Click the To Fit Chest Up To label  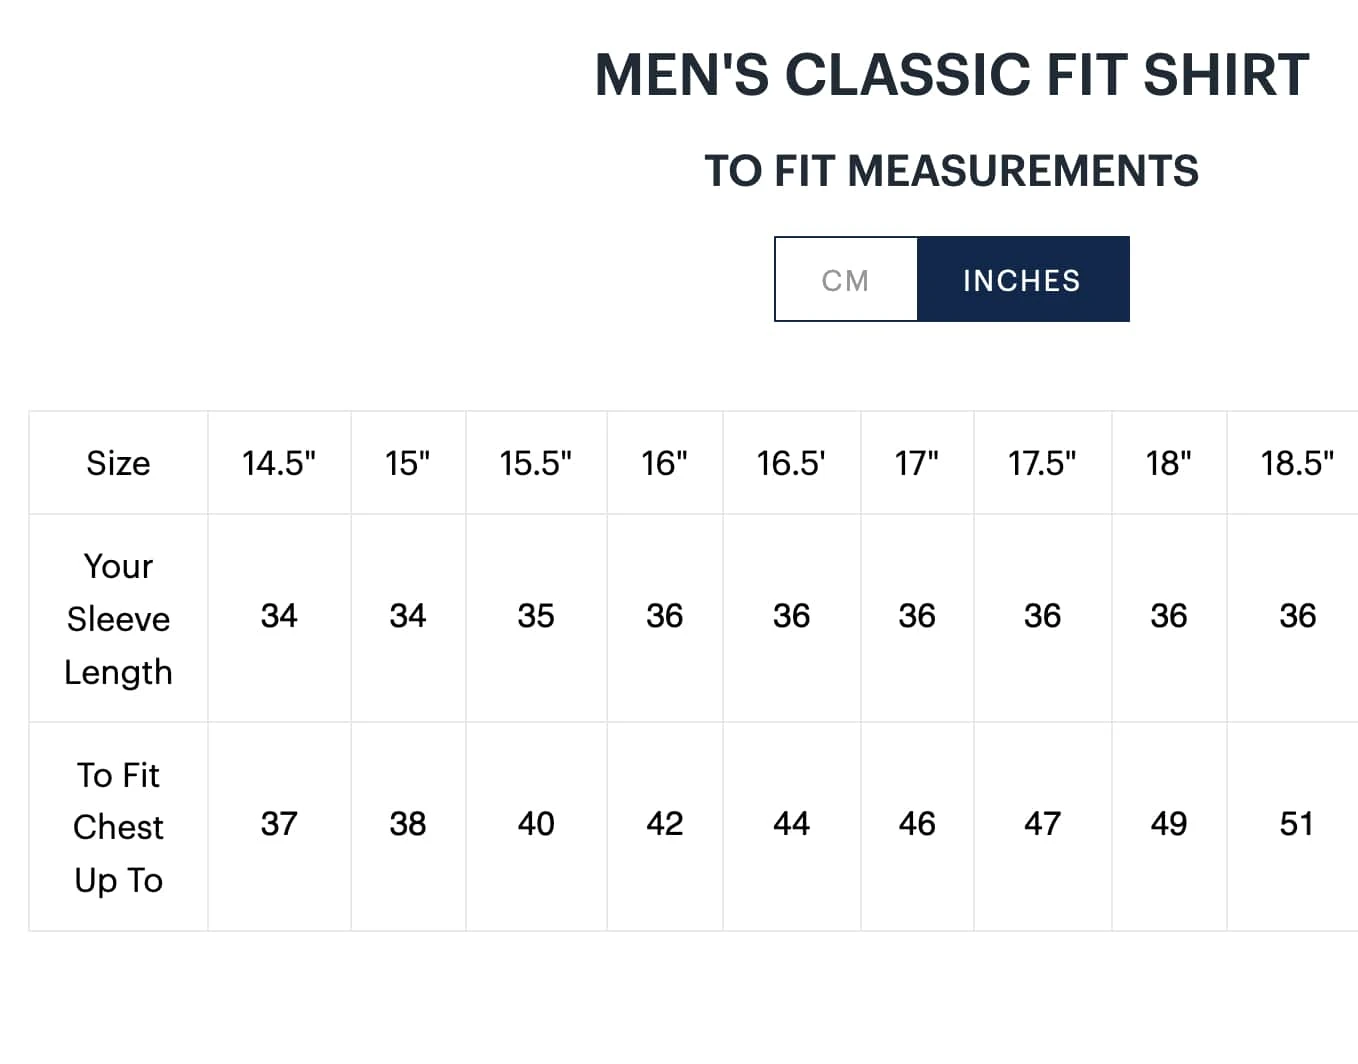click(x=118, y=827)
